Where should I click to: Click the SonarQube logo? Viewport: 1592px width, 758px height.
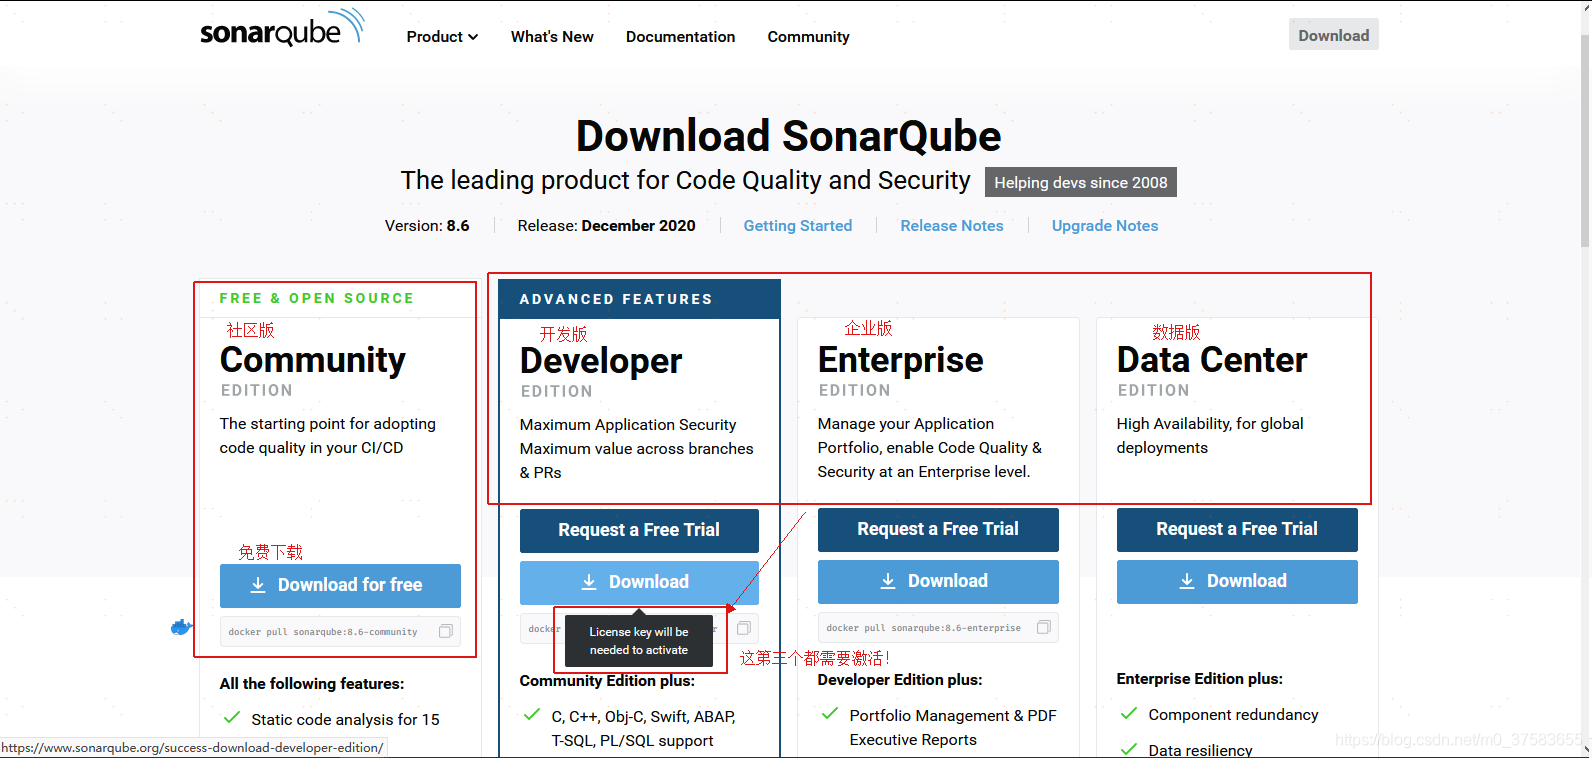tap(282, 29)
